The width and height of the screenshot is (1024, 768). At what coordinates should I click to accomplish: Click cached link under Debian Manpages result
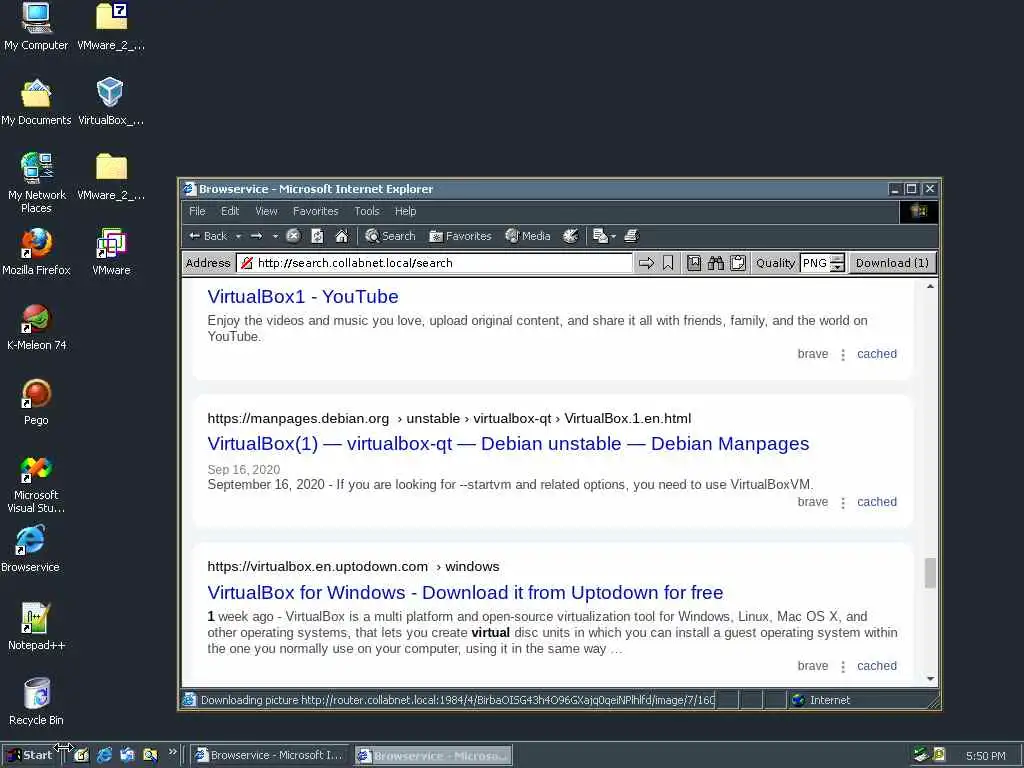[x=877, y=502]
